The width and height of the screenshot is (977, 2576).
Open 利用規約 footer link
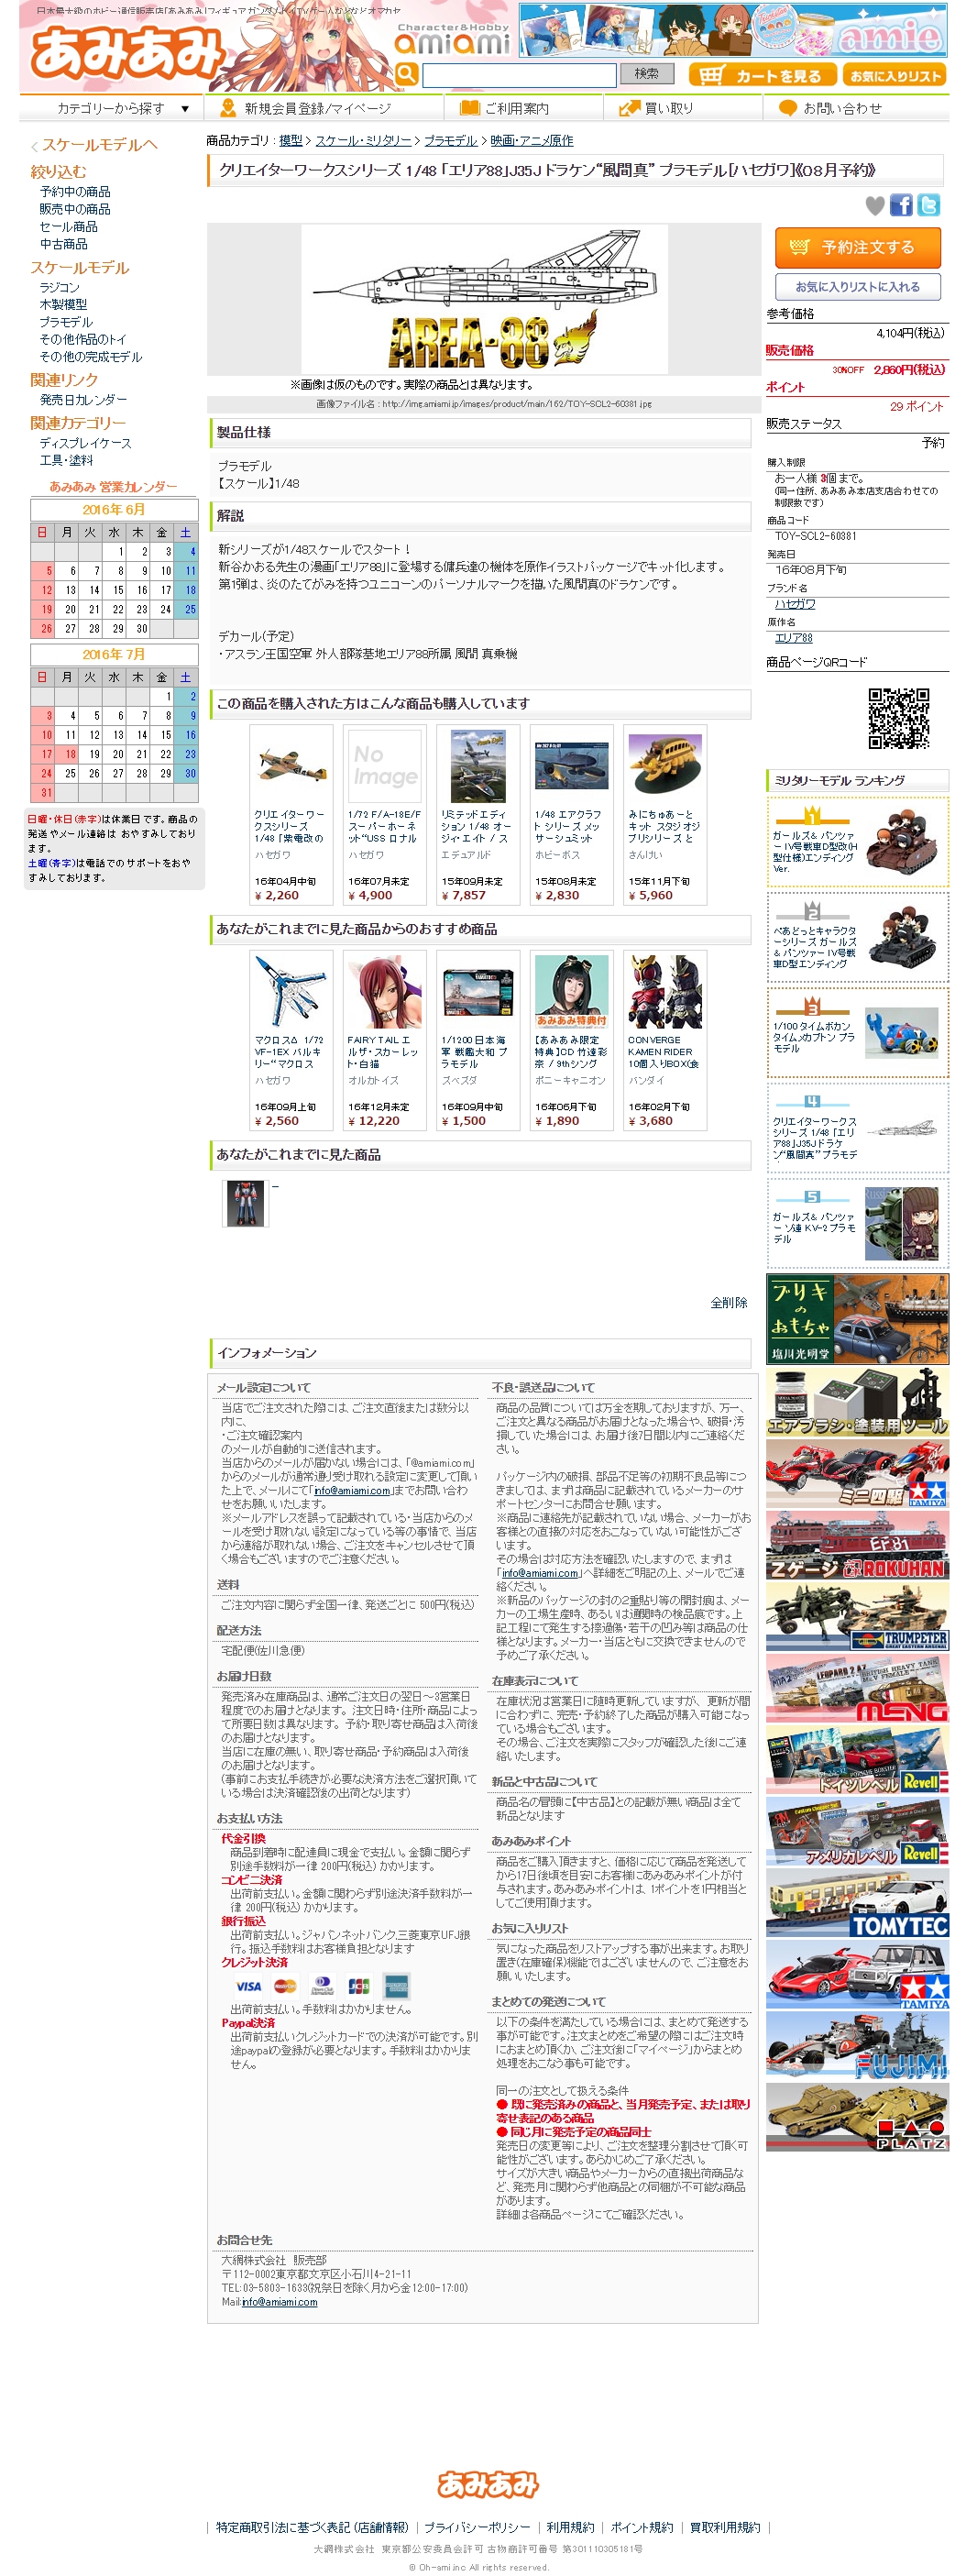click(x=570, y=2527)
